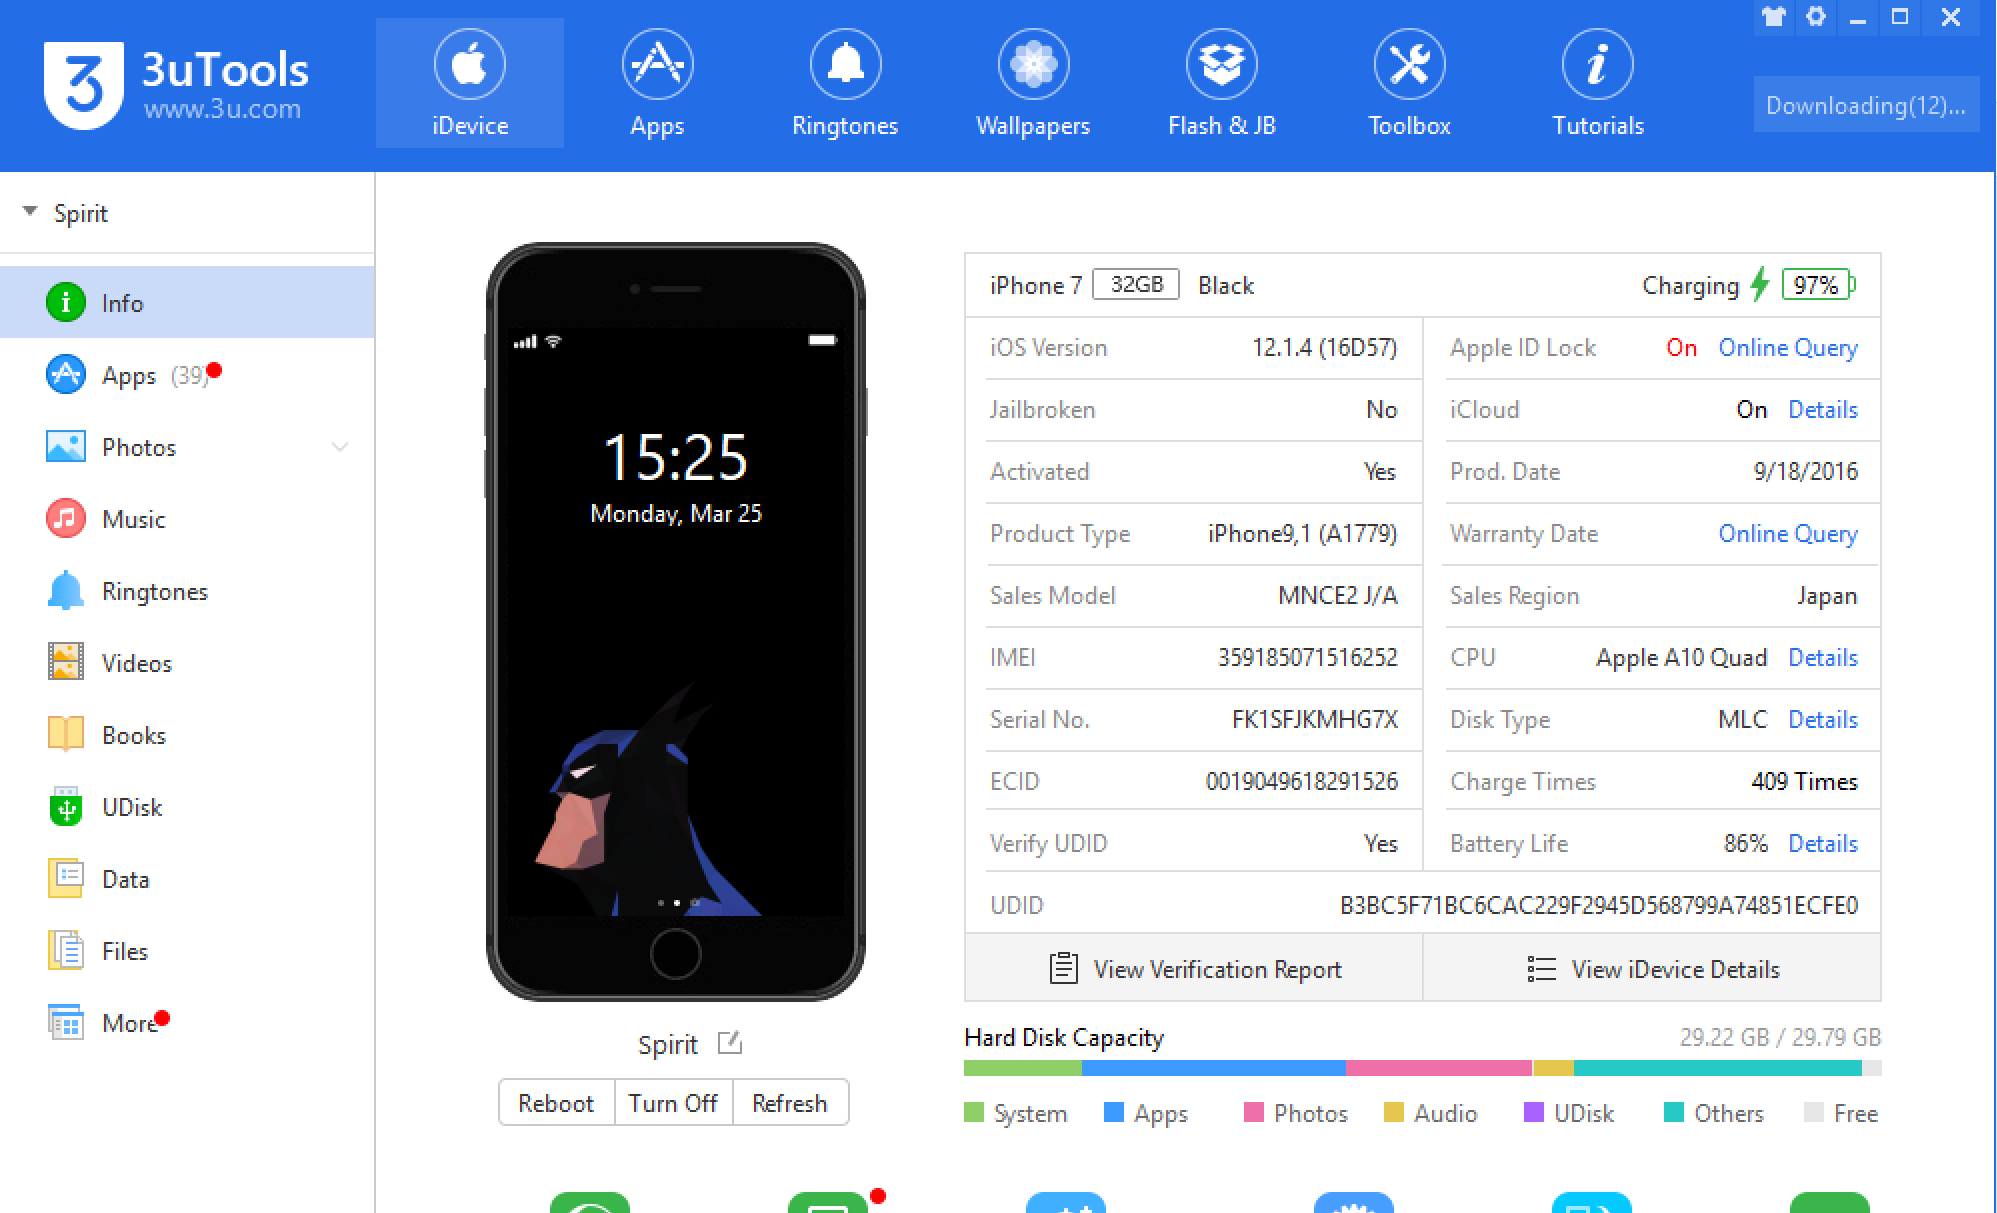
Task: Open settings gear in title bar
Action: 1816,17
